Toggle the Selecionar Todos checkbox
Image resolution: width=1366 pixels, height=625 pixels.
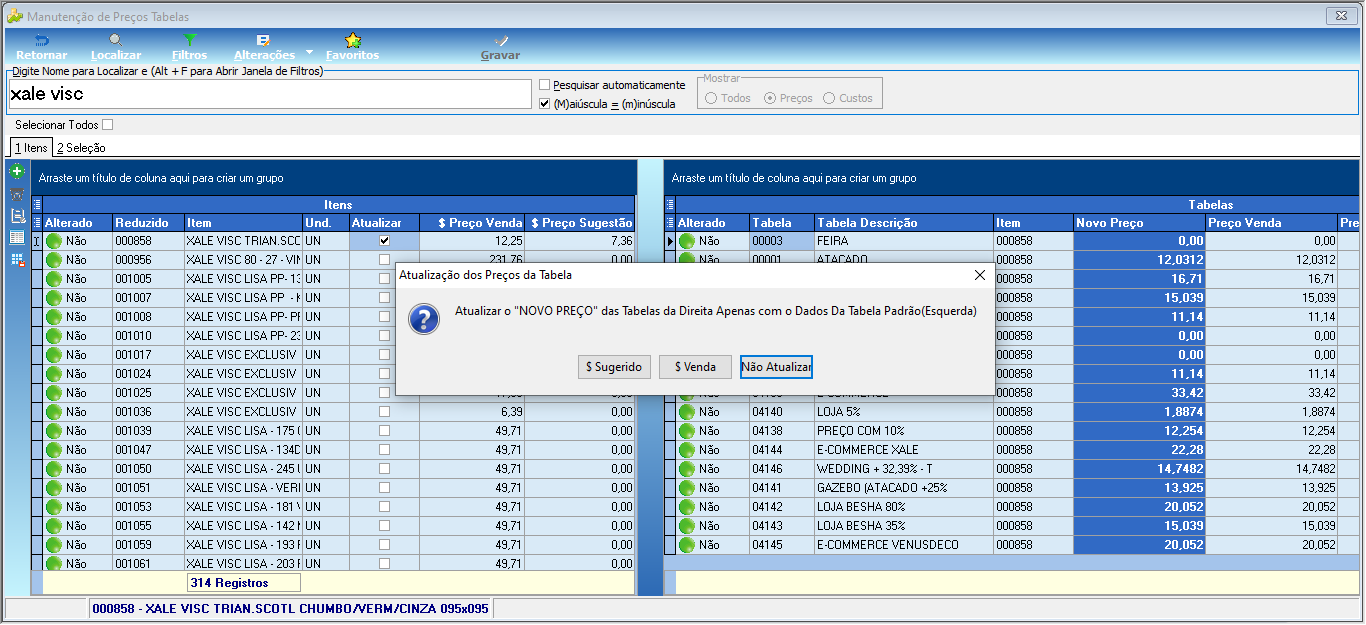(108, 125)
